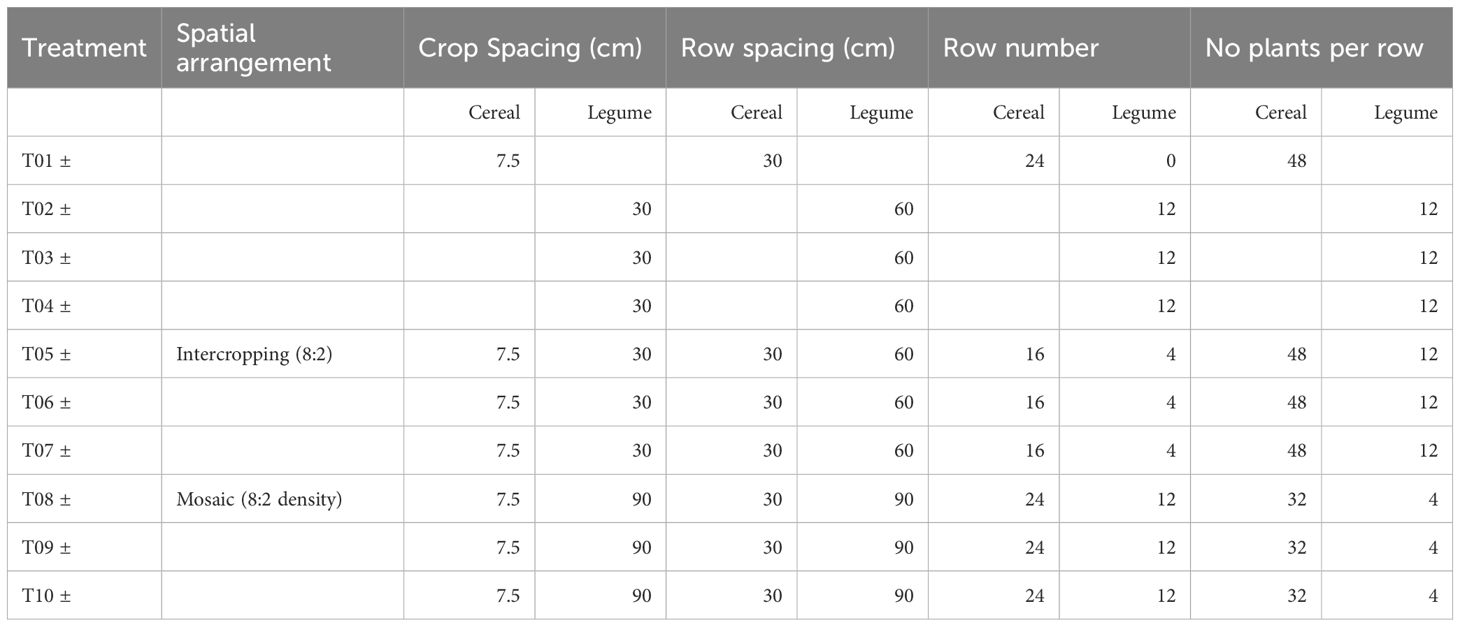
Task: Select the T02 ± treatment cell
Action: point(46,209)
